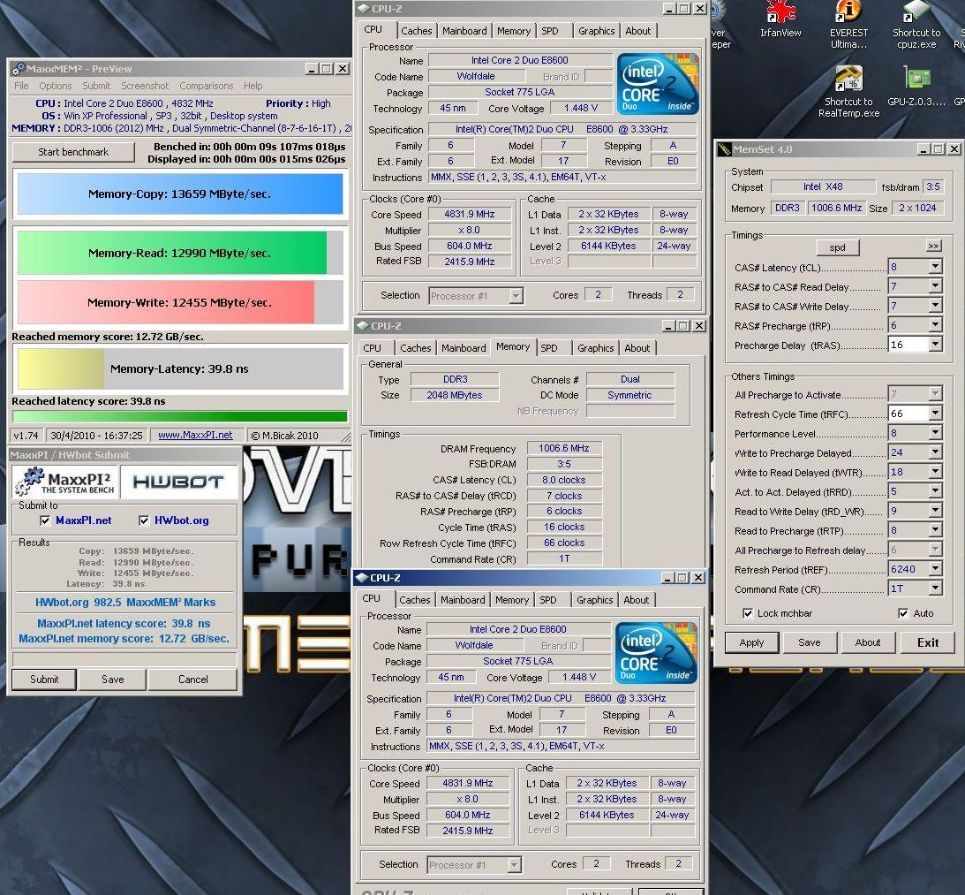Open the Options menu in MaxxMEM²

pos(55,86)
